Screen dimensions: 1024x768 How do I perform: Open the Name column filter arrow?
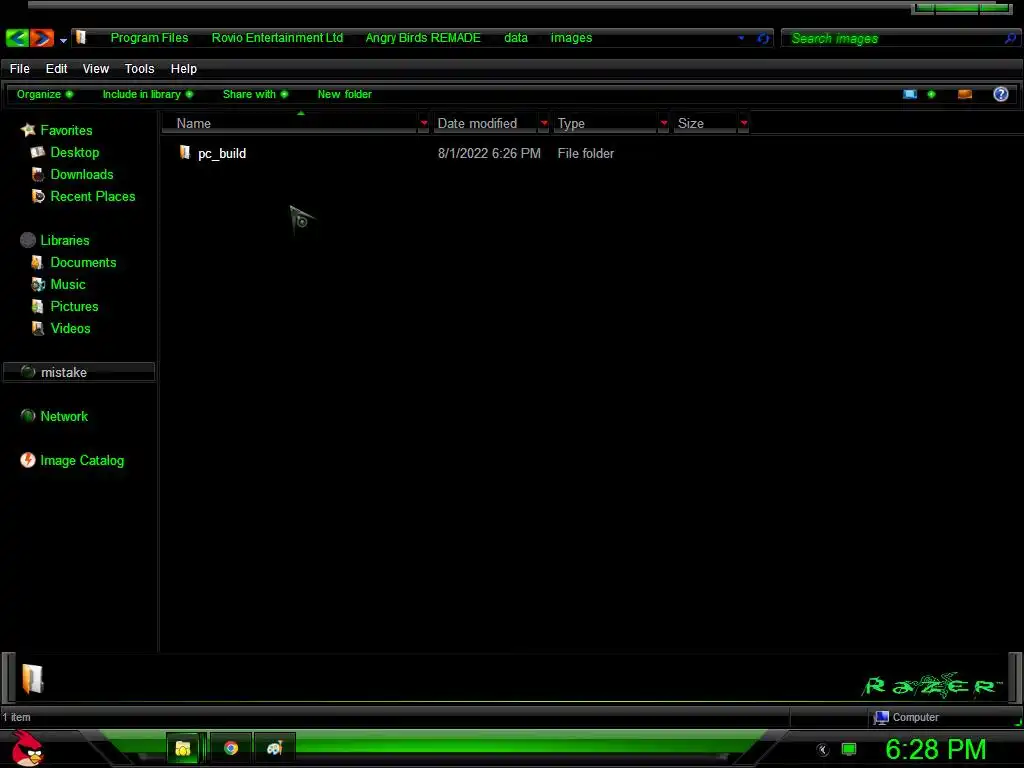(424, 123)
